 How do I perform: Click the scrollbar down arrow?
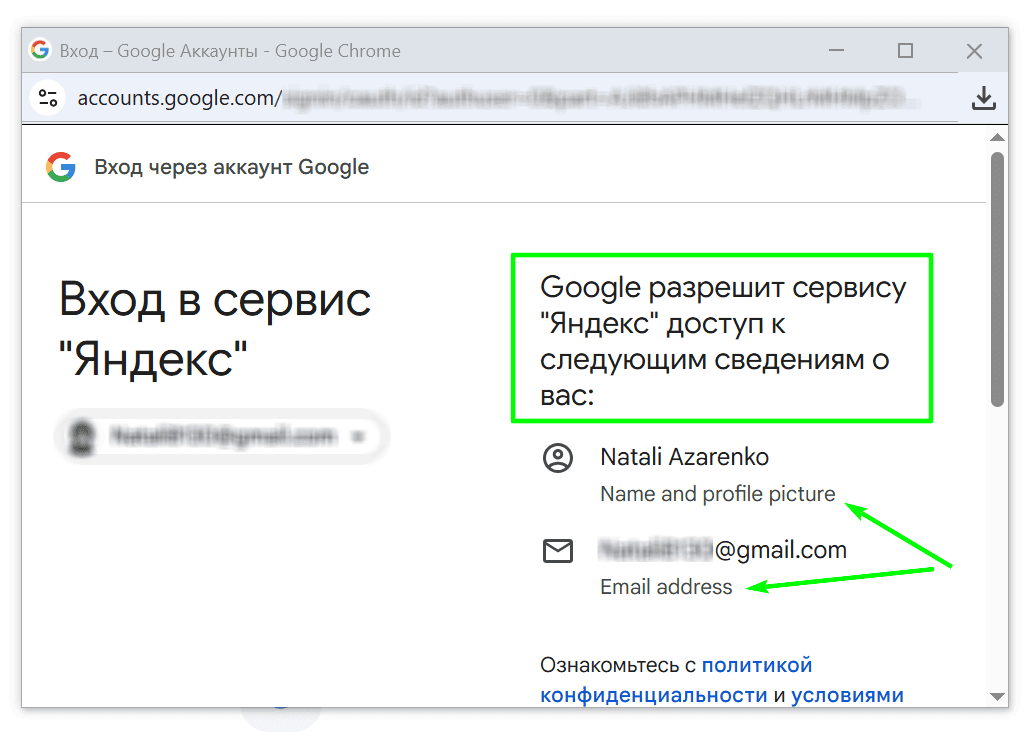pyautogui.click(x=997, y=696)
